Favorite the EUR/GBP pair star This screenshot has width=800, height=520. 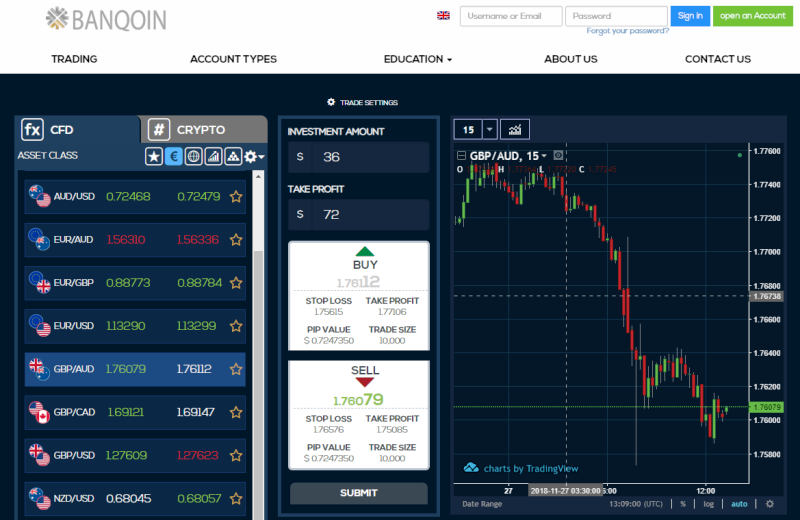(236, 283)
